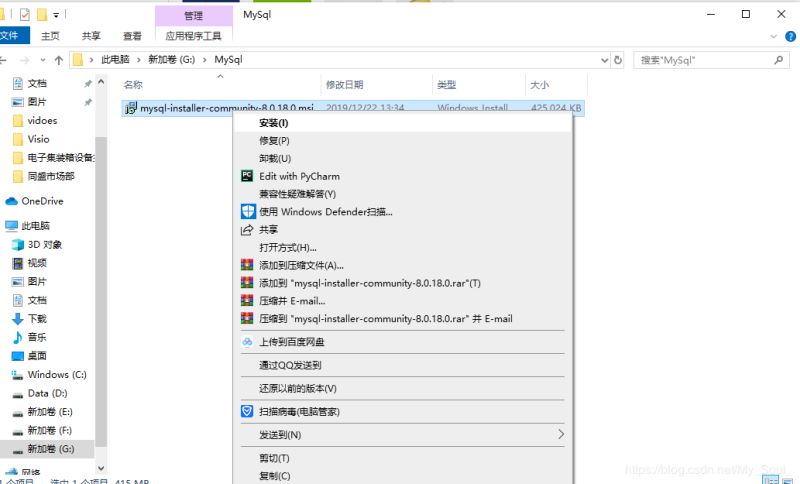The height and width of the screenshot is (484, 800).
Task: Select 上传到百度网盘 menu entry
Action: pyautogui.click(x=403, y=342)
